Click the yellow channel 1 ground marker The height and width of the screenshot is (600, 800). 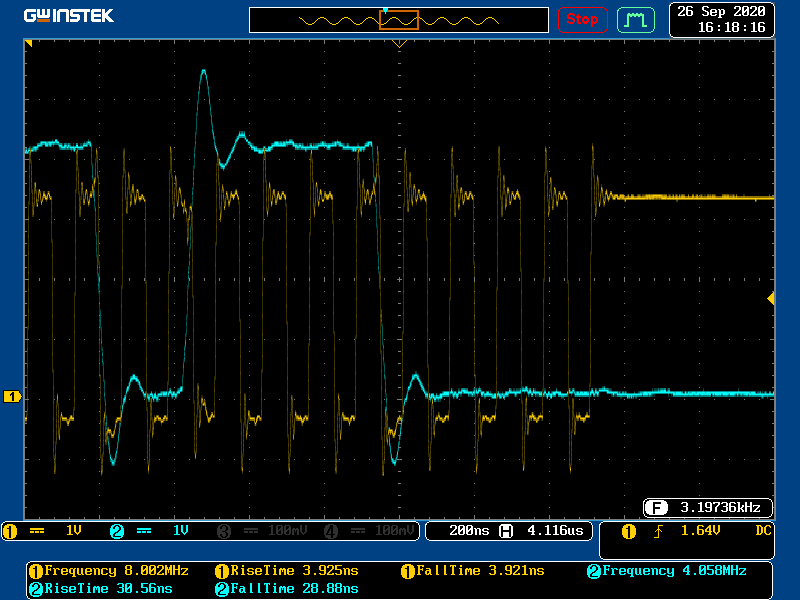coord(12,397)
